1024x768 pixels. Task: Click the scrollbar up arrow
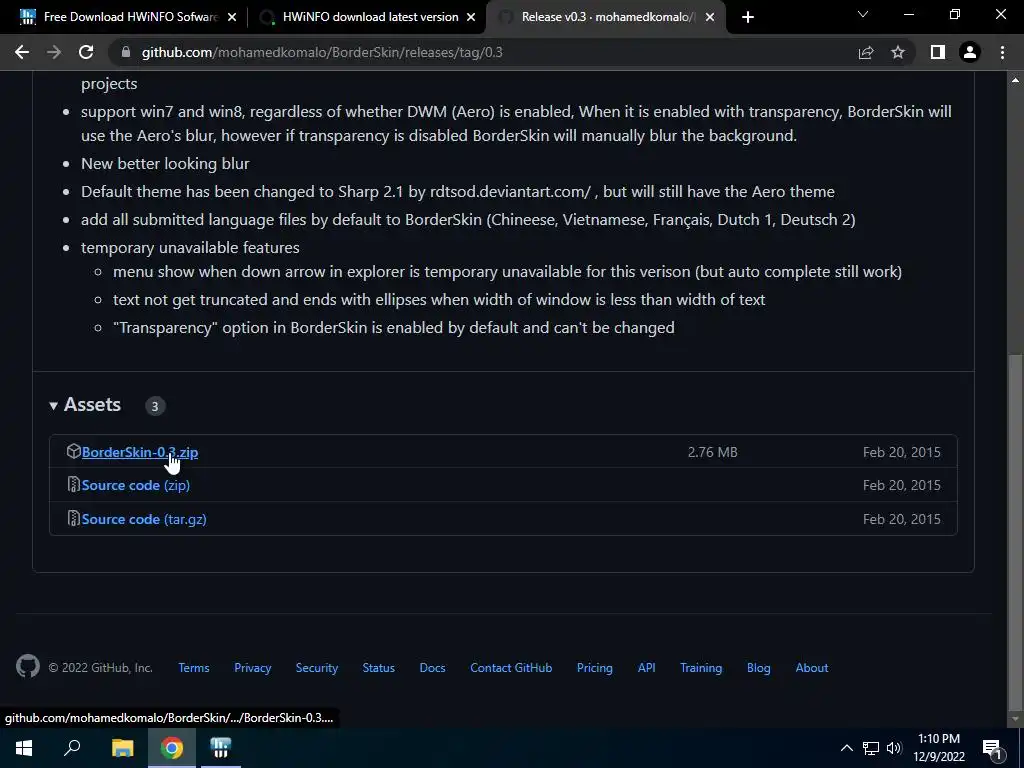tap(1015, 80)
